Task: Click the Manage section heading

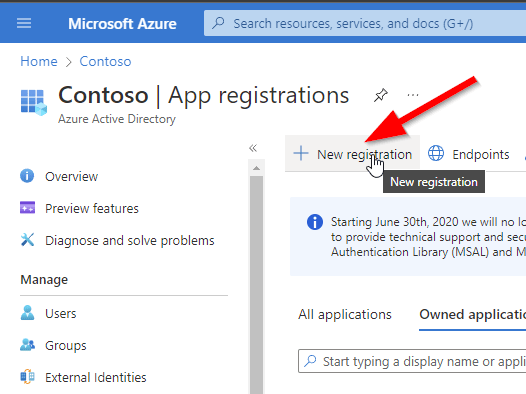Action: 44,280
